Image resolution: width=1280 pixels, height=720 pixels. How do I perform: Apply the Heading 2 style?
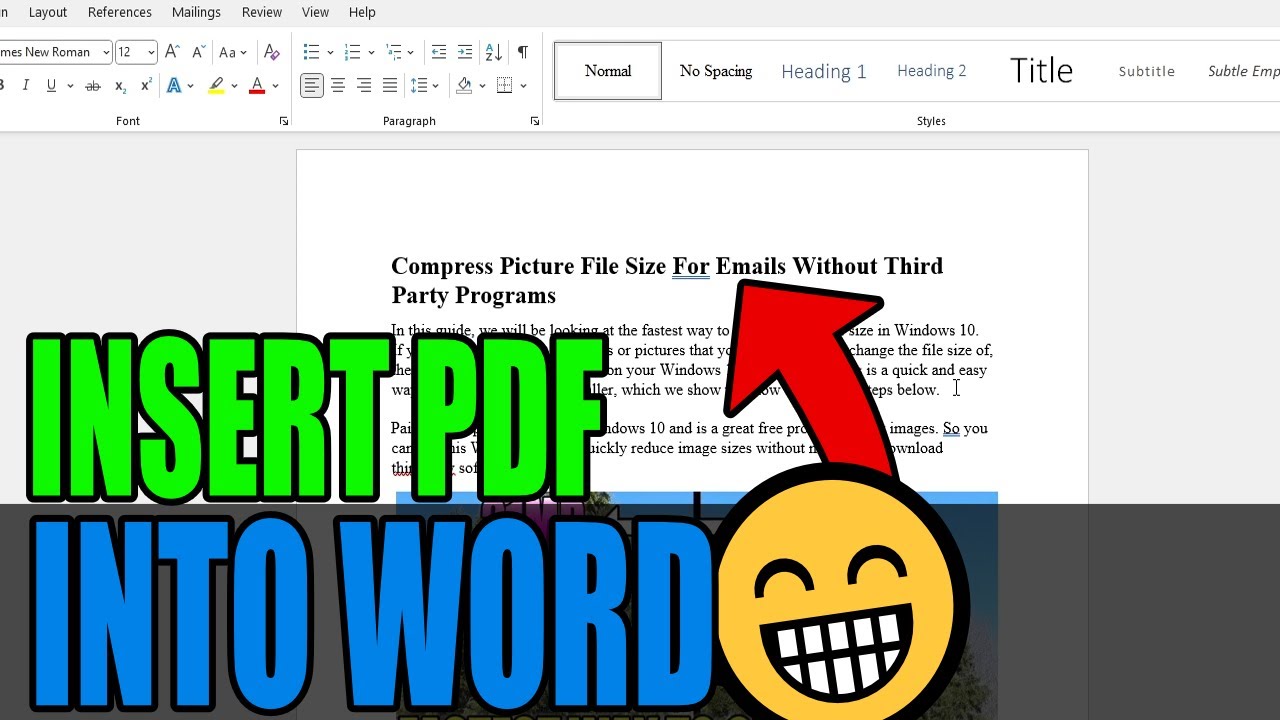pyautogui.click(x=932, y=71)
